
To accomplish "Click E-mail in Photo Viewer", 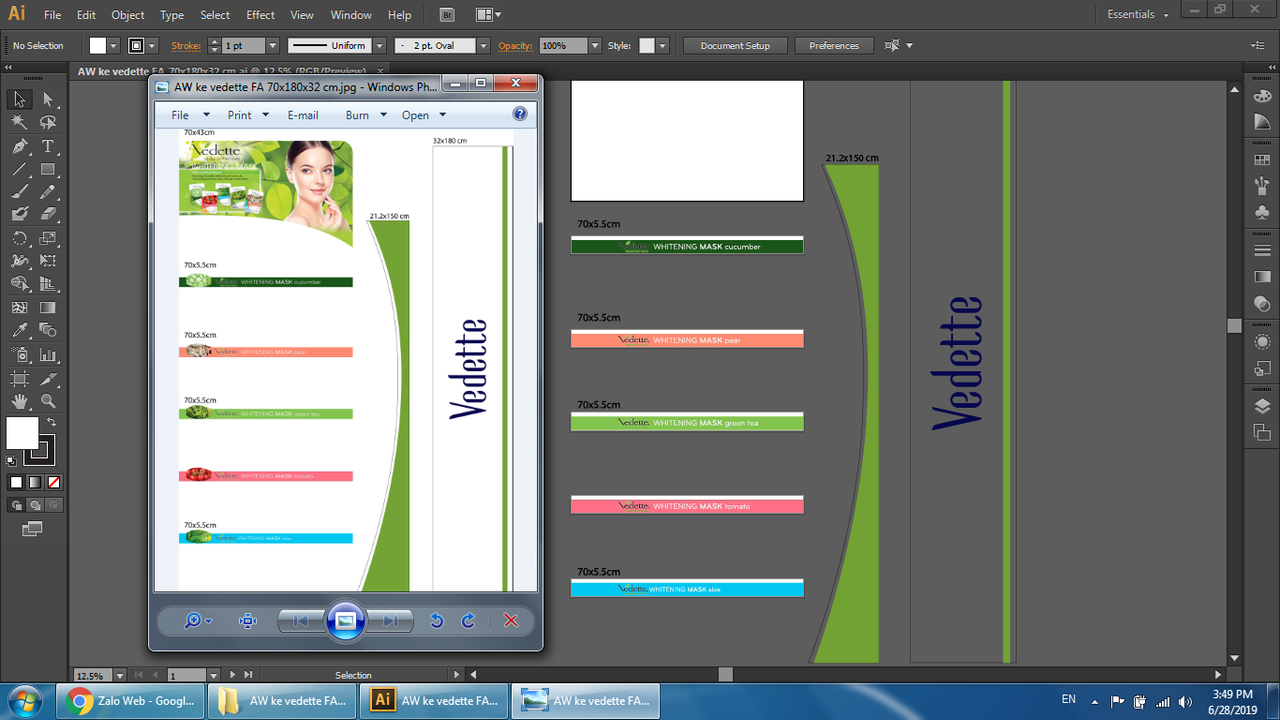I will click(303, 115).
